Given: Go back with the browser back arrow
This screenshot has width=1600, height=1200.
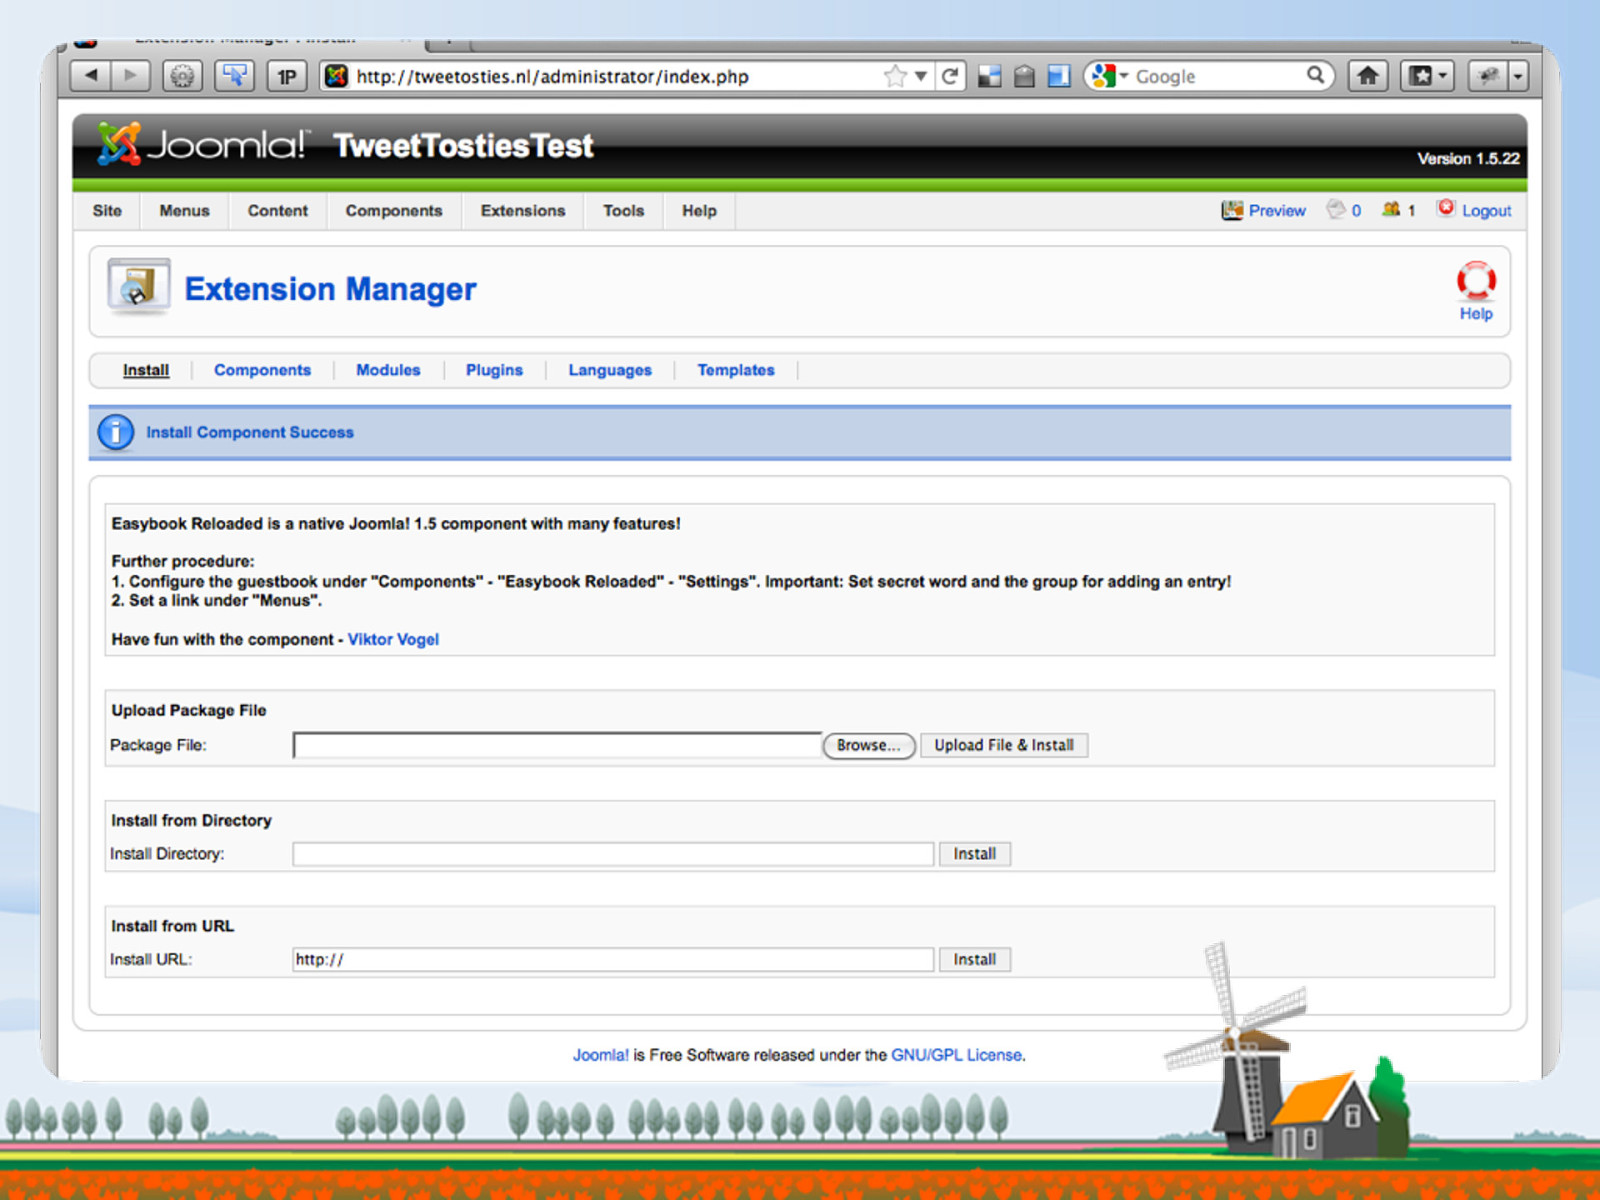Looking at the screenshot, I should (x=91, y=76).
